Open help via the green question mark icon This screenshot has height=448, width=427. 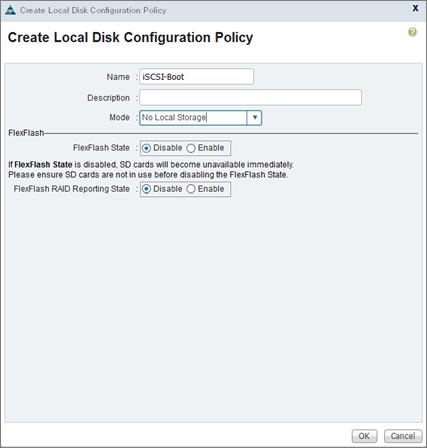pos(412,32)
